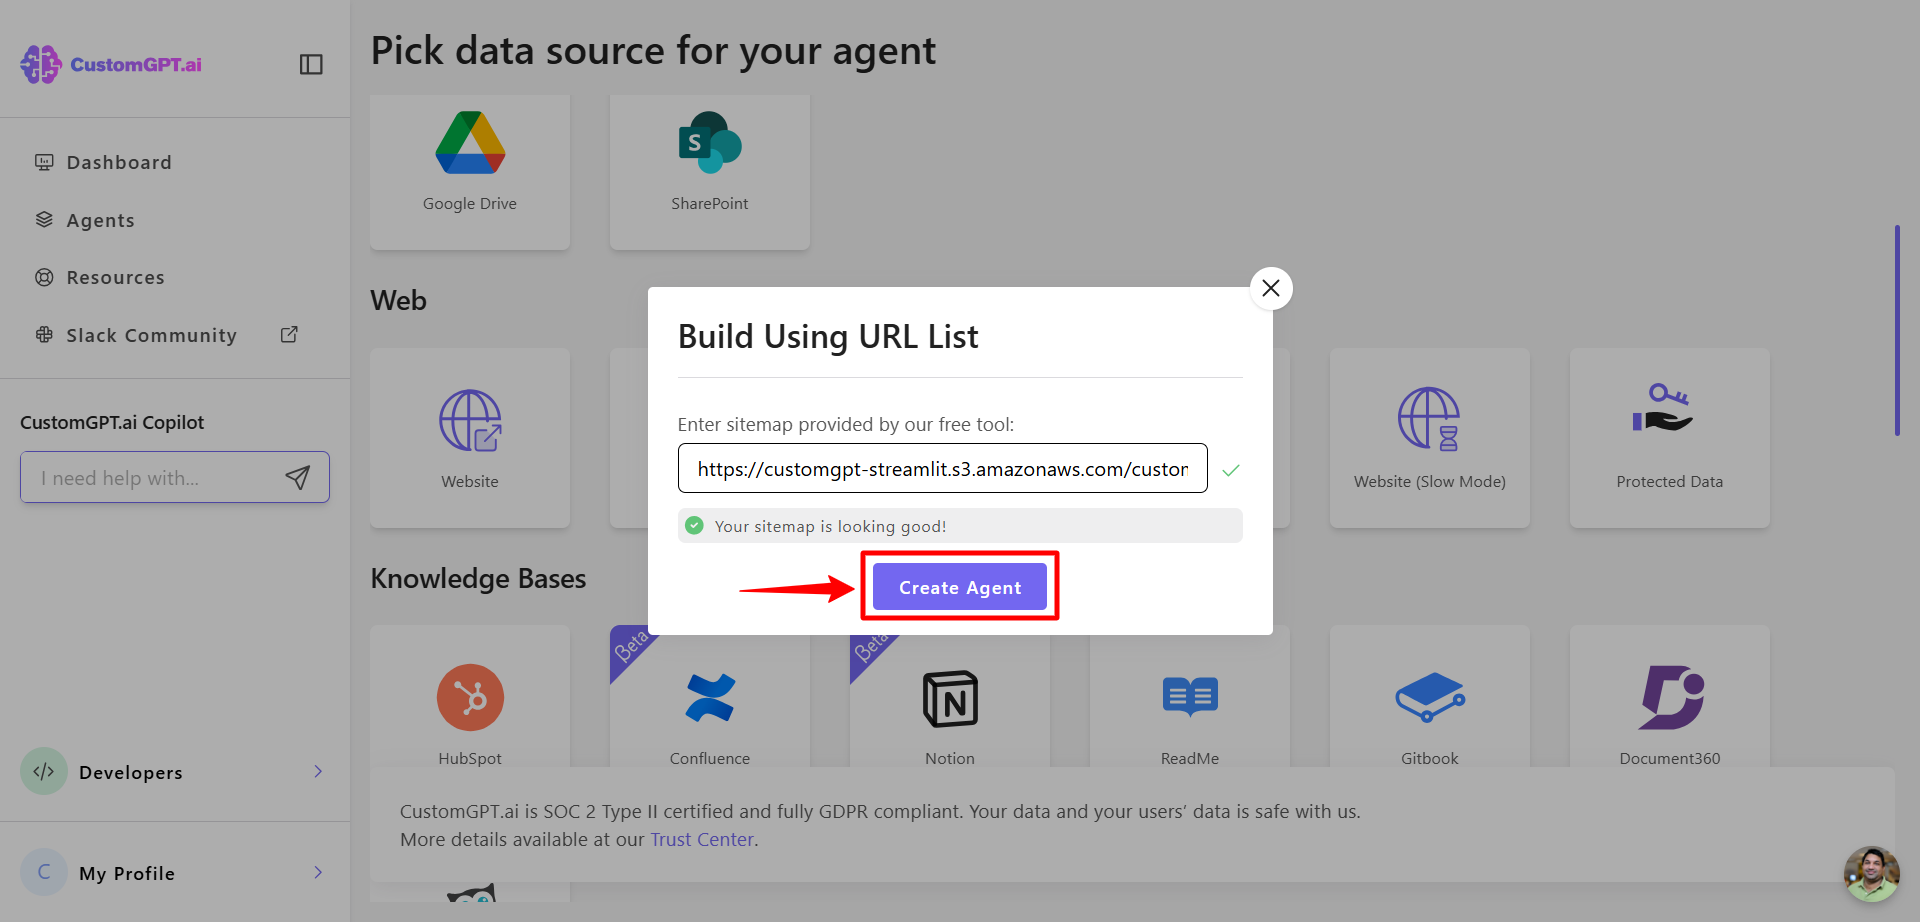
Task: Click the Slack Community external link icon
Action: point(289,335)
